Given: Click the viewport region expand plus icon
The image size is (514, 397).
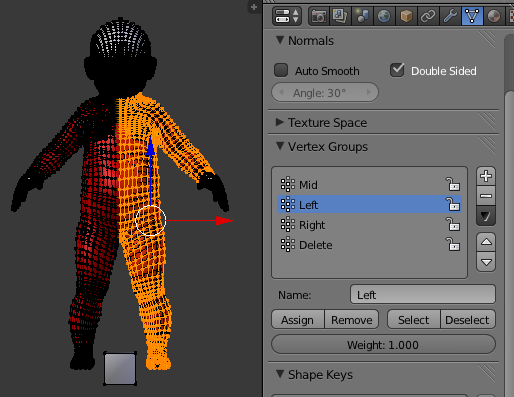Looking at the screenshot, I should pos(254,7).
